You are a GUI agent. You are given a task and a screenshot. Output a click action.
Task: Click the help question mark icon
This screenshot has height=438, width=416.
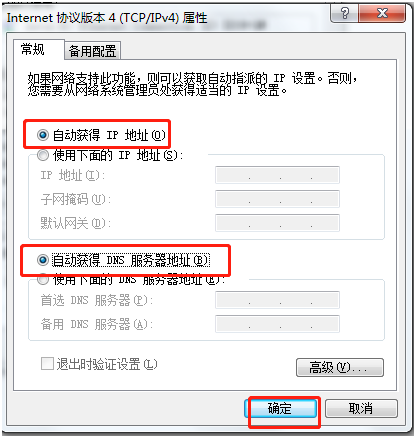click(344, 13)
